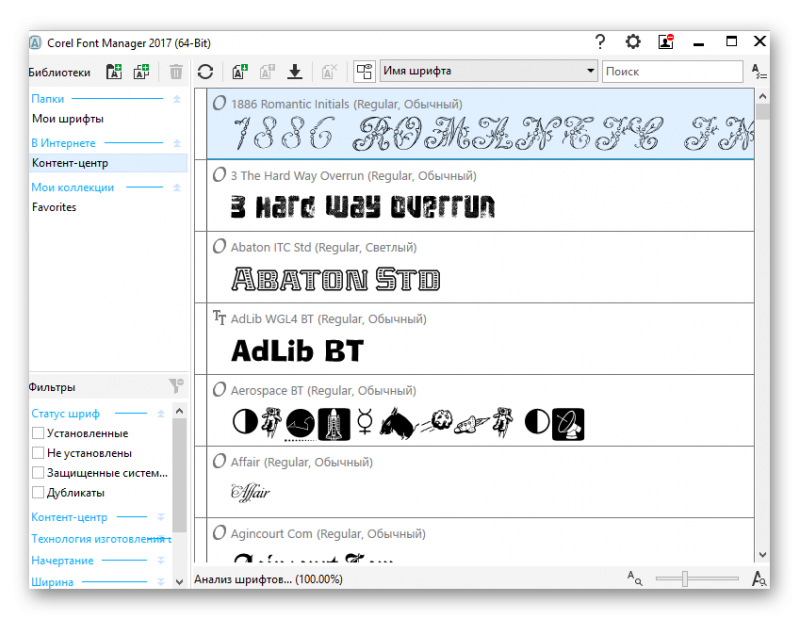Collapse the В Интернете section arrow
The width and height of the screenshot is (800, 619).
(177, 143)
